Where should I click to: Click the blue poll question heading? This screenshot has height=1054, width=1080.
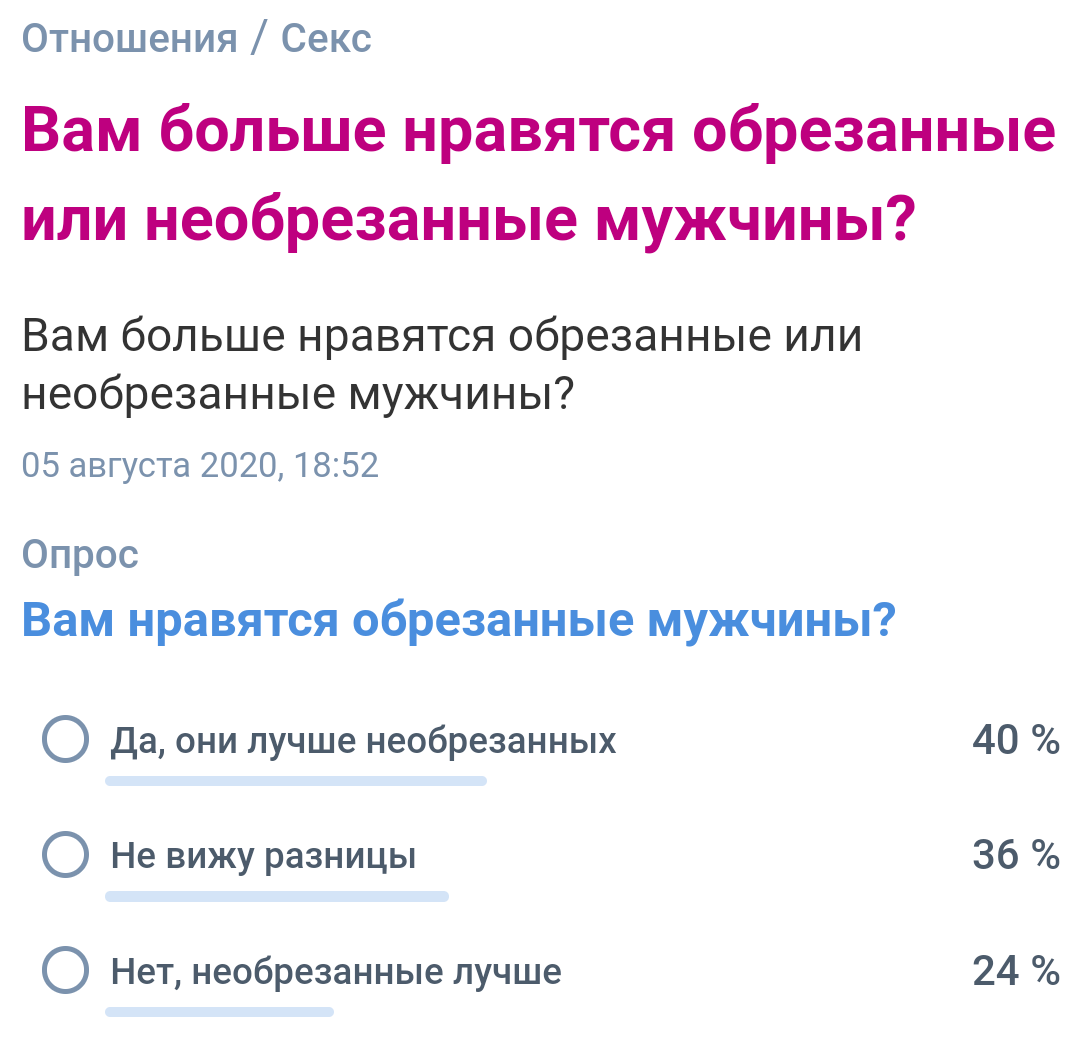459,620
